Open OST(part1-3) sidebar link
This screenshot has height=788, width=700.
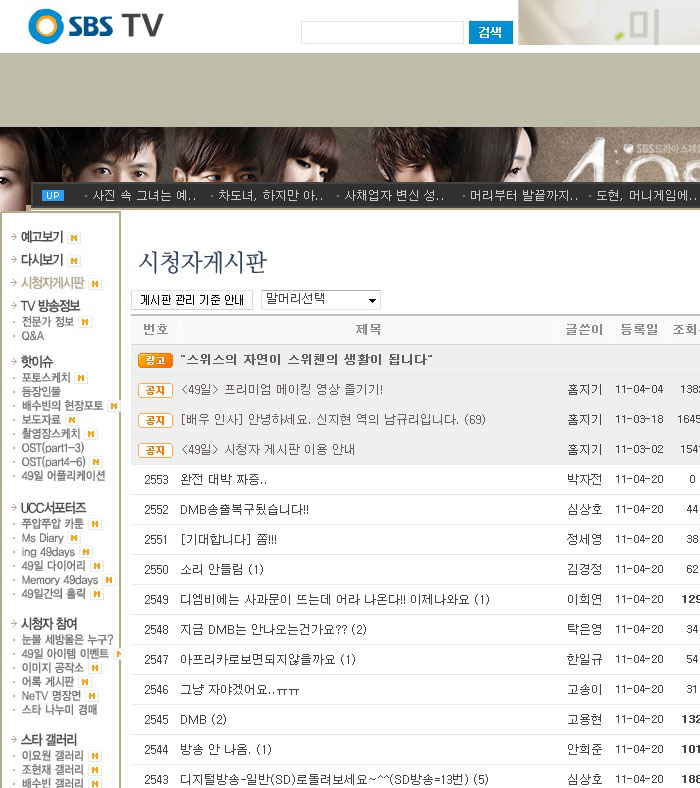53,448
